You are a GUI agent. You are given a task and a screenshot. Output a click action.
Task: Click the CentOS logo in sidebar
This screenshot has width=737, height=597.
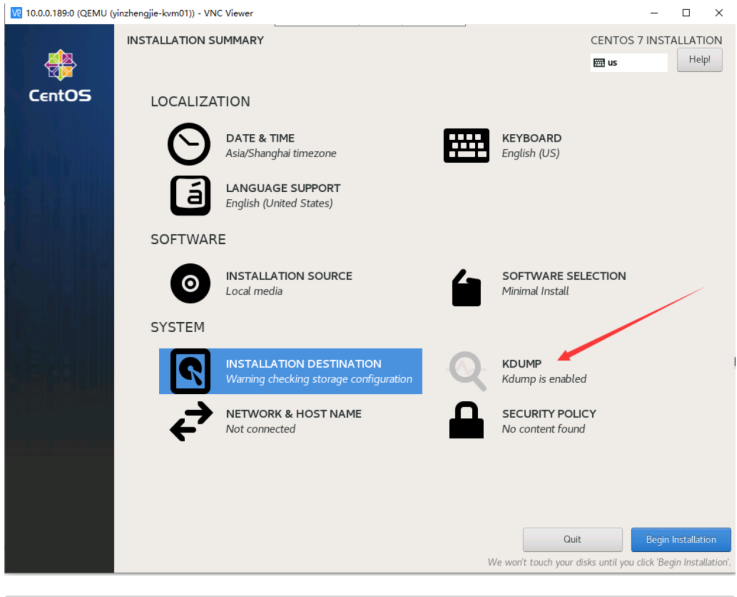60,77
